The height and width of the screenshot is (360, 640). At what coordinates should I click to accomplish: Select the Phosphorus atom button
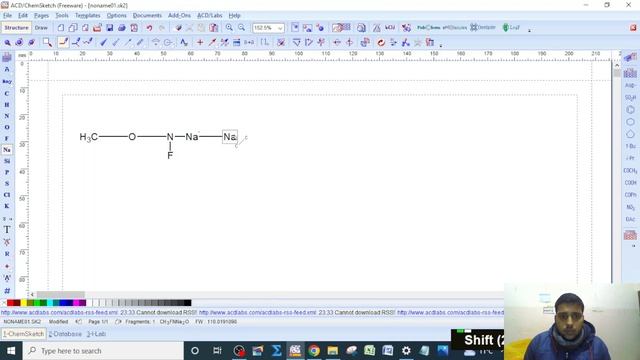pyautogui.click(x=7, y=172)
